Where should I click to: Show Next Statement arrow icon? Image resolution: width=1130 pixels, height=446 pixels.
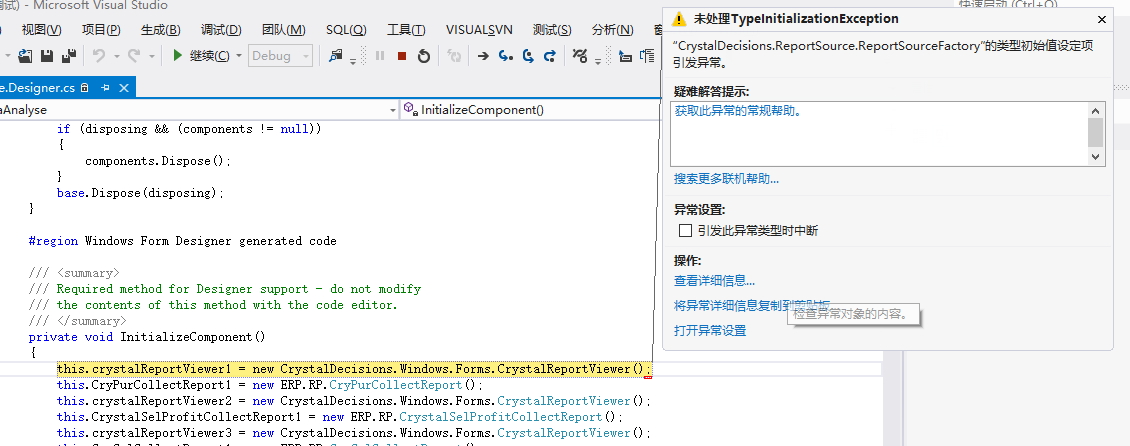[x=483, y=55]
